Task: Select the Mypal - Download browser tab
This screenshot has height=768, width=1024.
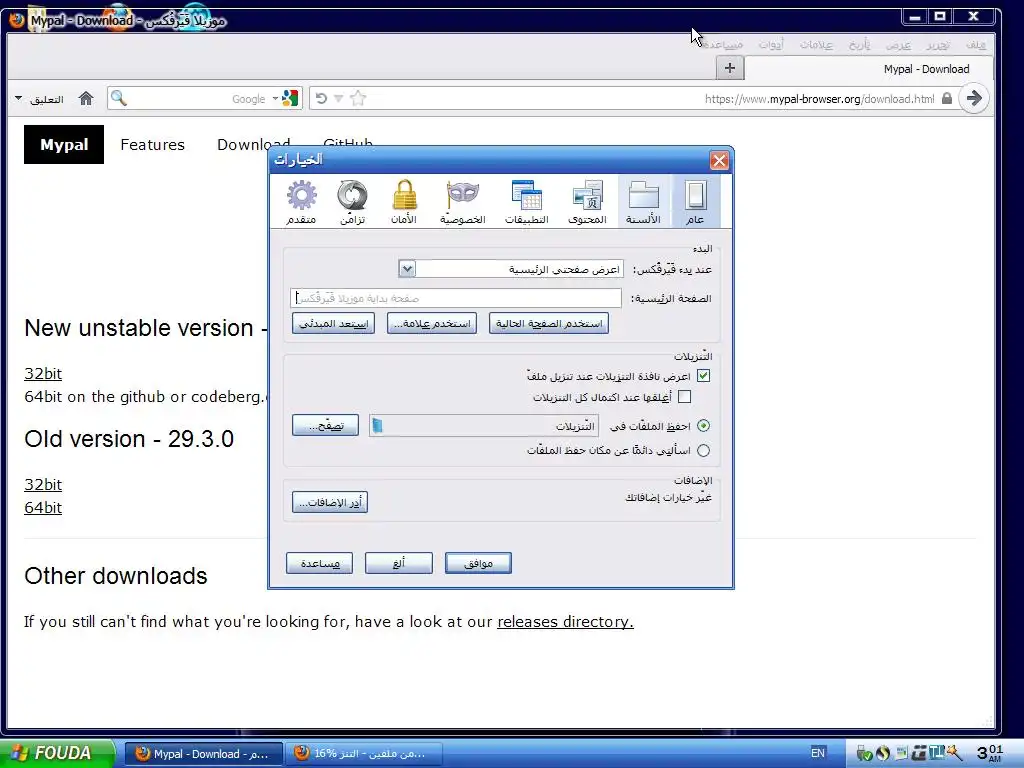Action: 869,69
